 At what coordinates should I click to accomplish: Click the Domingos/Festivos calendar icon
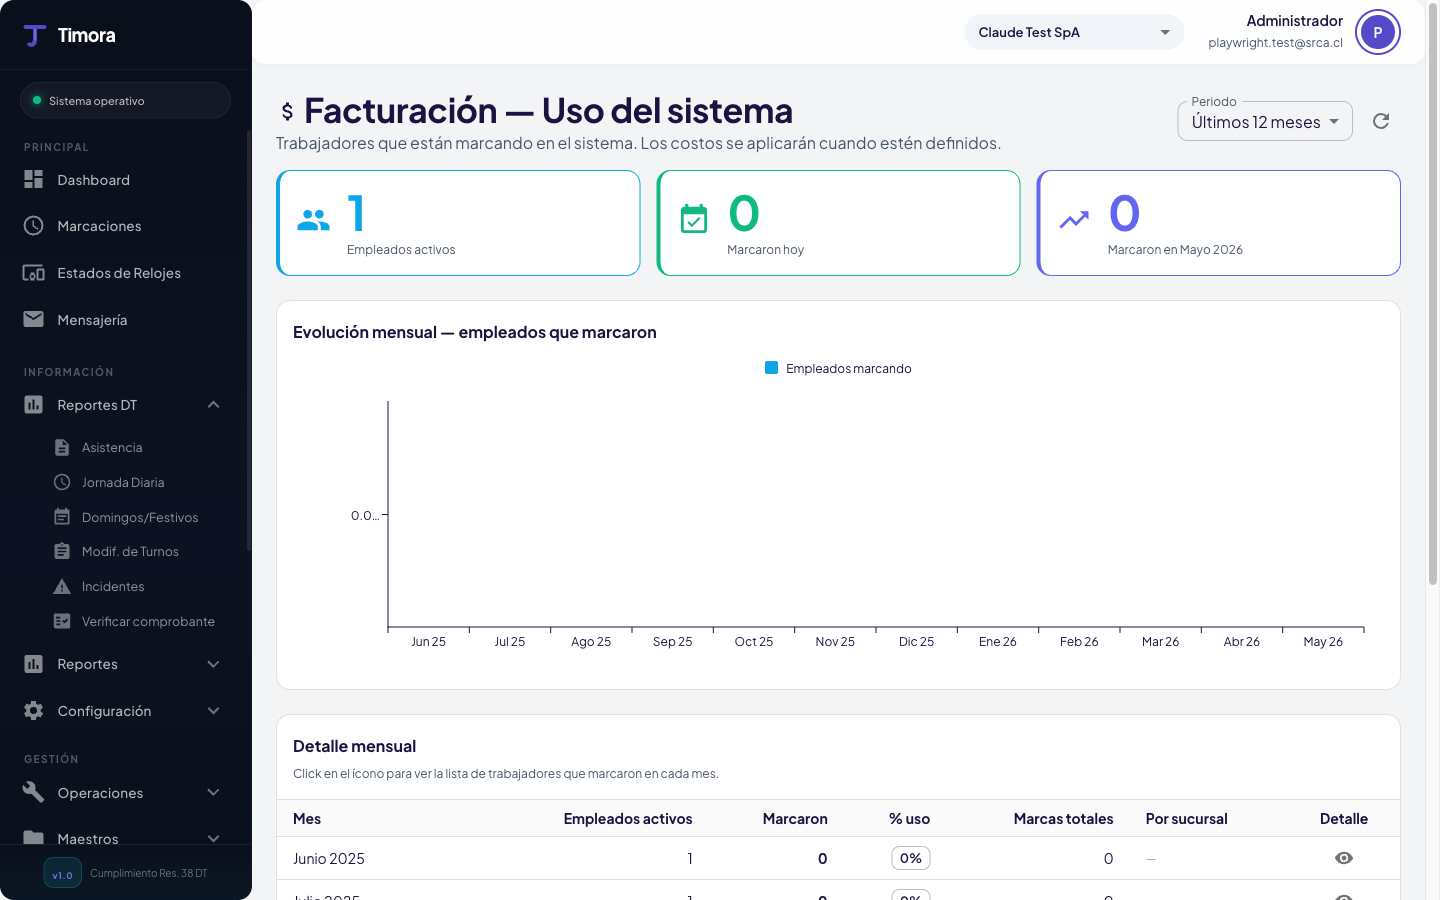coord(62,517)
